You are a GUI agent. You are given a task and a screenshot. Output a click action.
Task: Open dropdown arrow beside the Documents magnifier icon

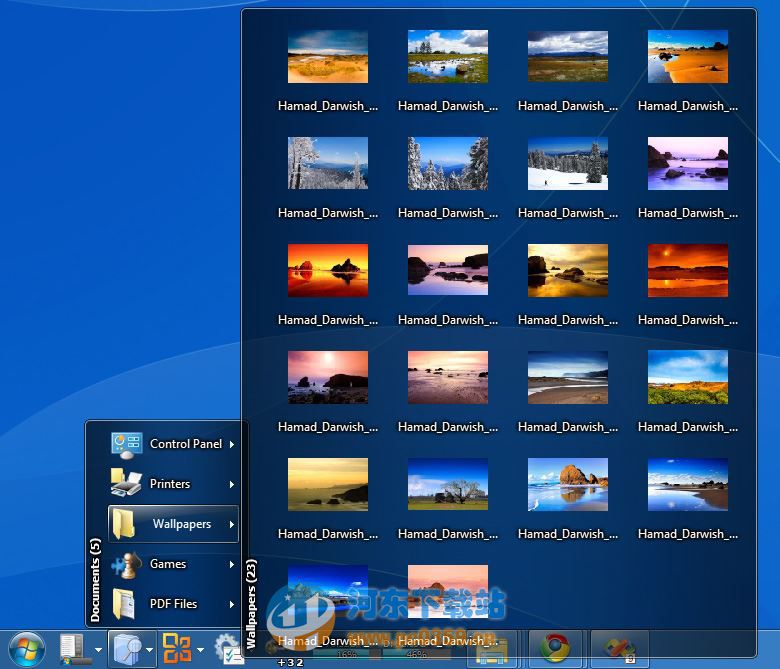[149, 650]
